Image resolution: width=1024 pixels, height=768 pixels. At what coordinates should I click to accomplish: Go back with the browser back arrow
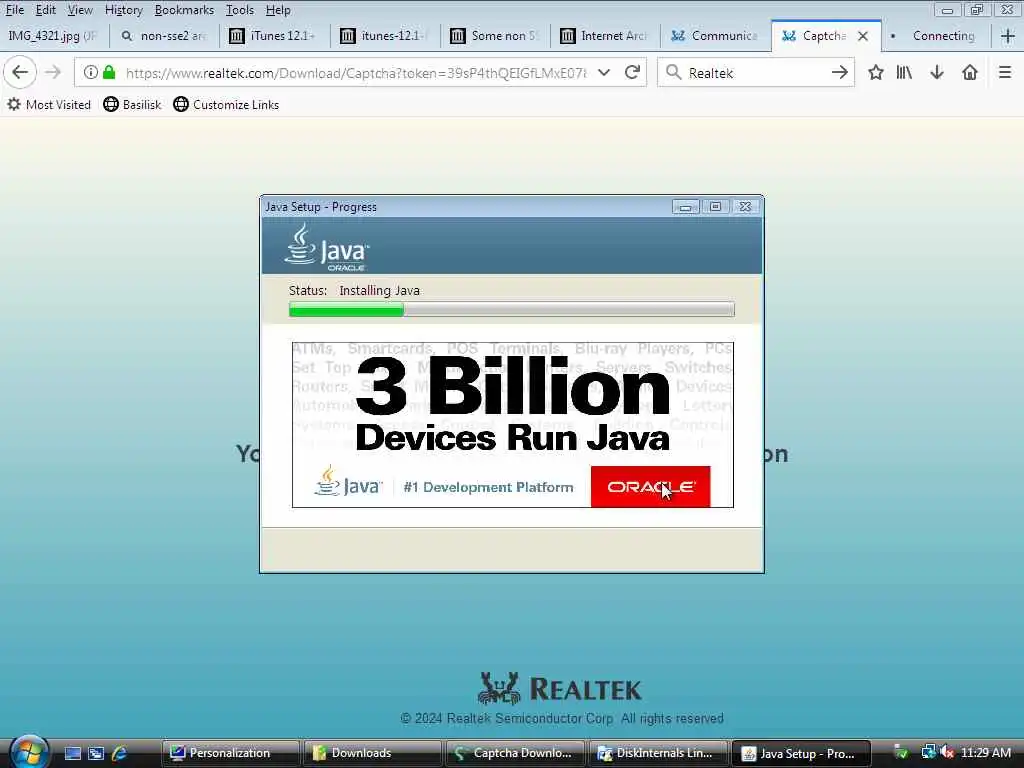[20, 72]
